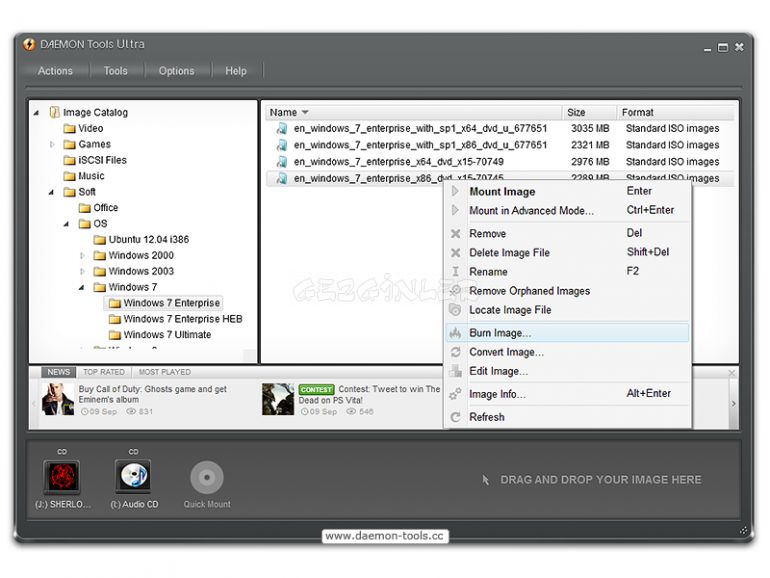Click the circular arrow icon beside Refresh
The height and width of the screenshot is (578, 770).
point(456,417)
